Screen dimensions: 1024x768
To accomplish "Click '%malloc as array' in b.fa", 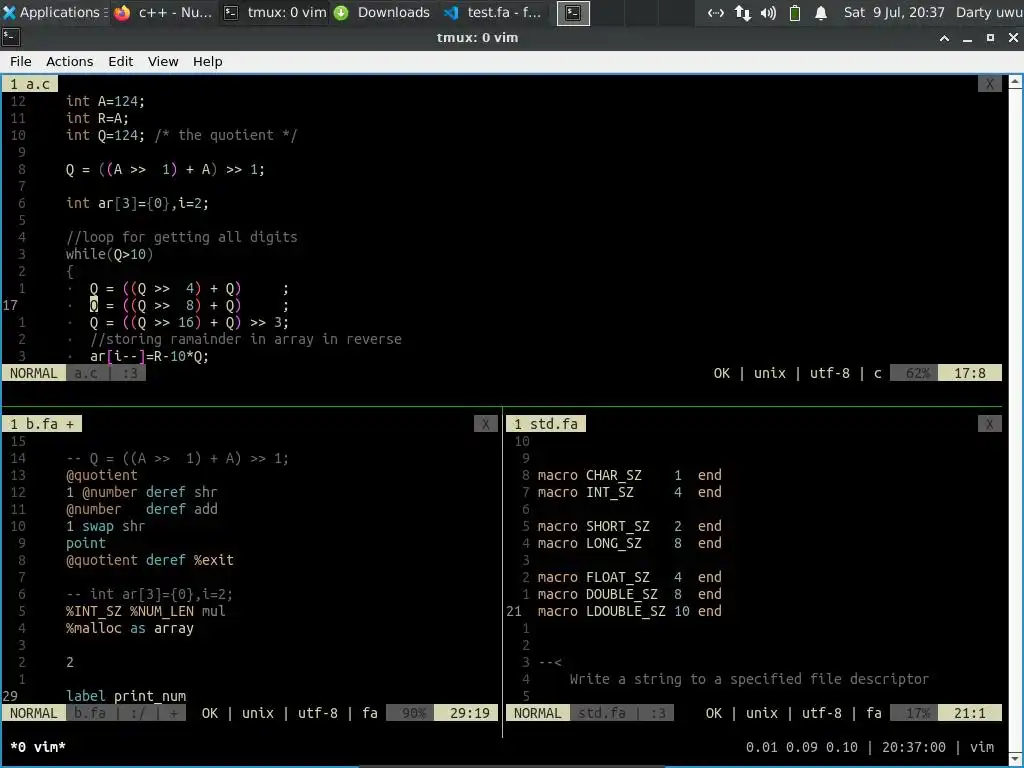I will pyautogui.click(x=130, y=628).
